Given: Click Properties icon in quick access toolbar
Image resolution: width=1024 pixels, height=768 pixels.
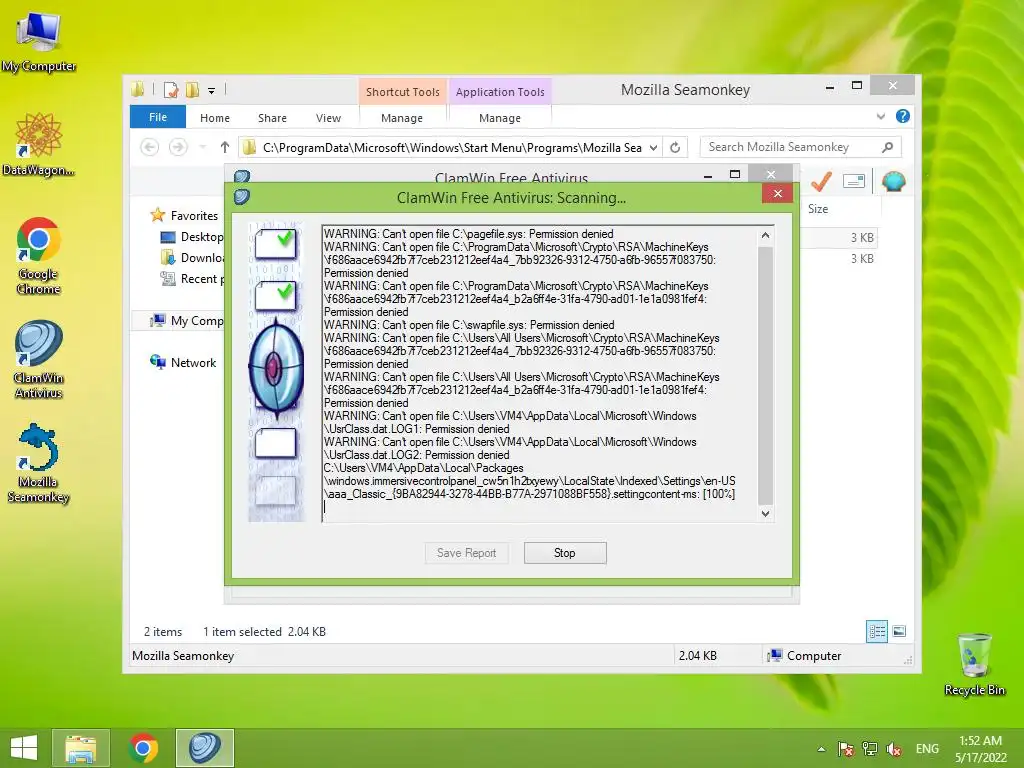Looking at the screenshot, I should click(x=171, y=90).
